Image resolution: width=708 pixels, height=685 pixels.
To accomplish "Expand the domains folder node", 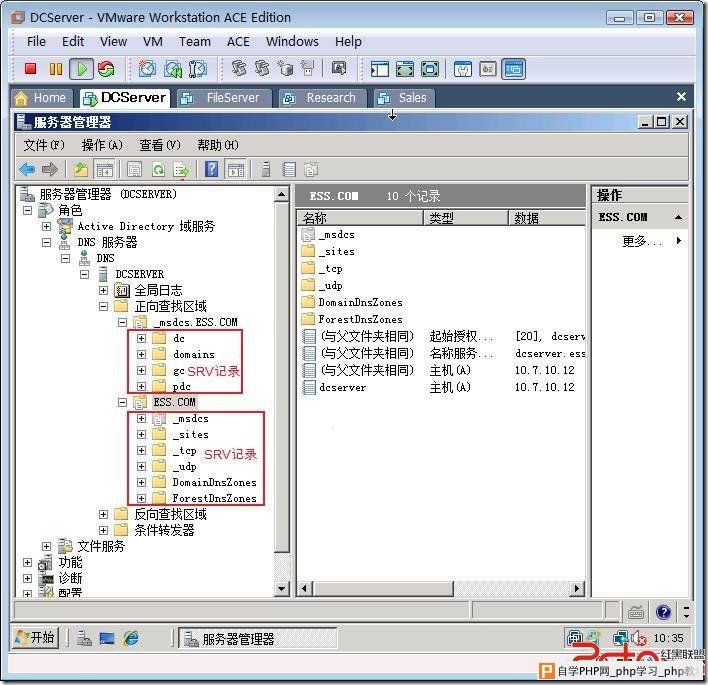I will click(x=141, y=354).
